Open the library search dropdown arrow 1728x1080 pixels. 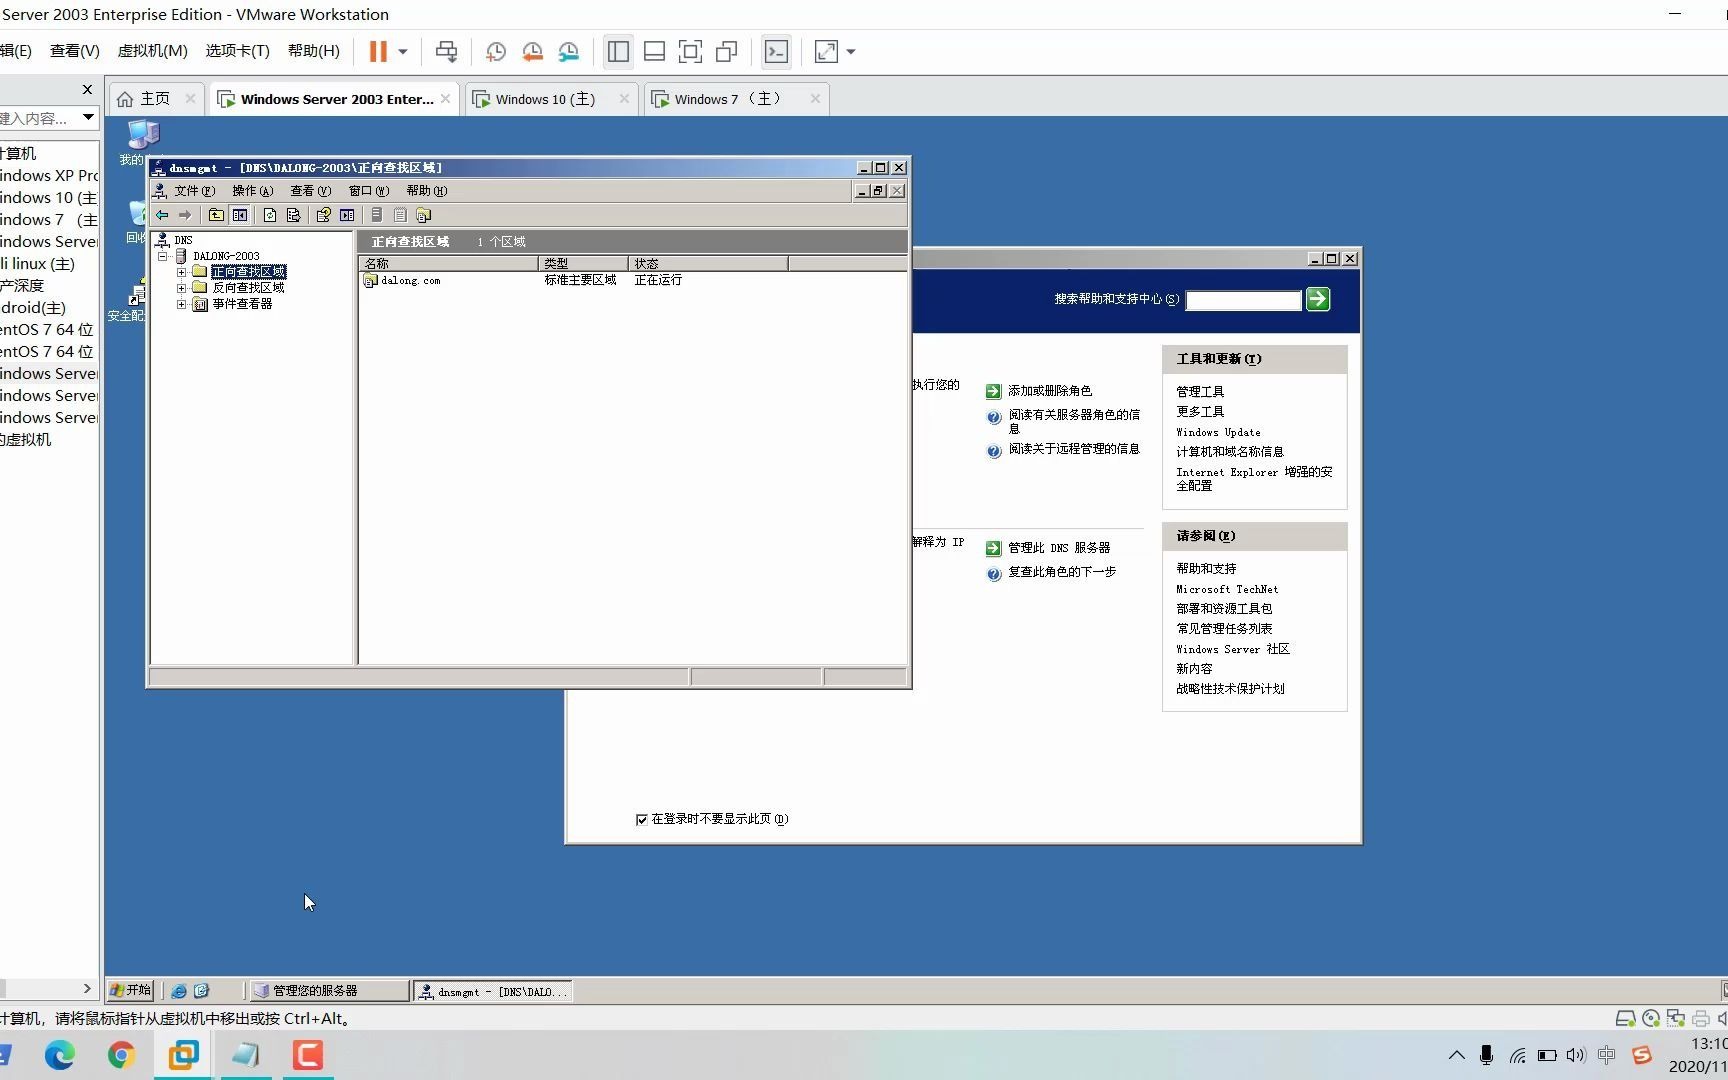pos(88,118)
